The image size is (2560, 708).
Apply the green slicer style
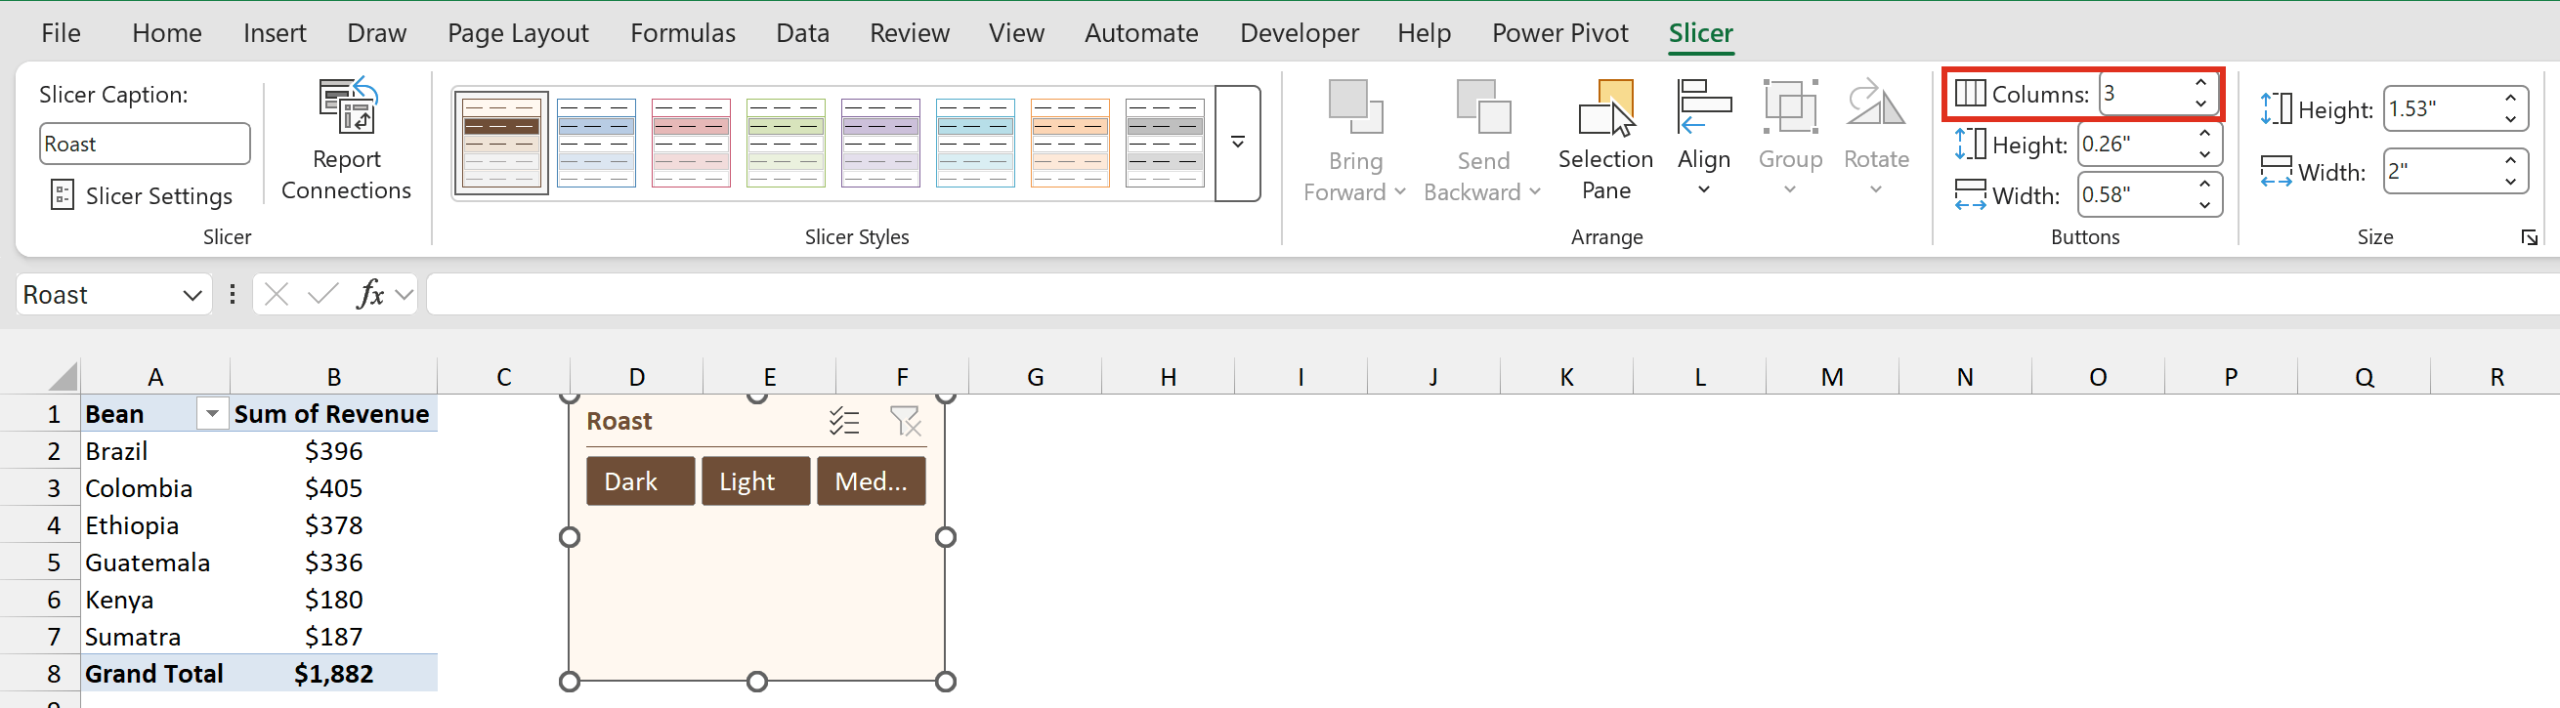tap(786, 143)
